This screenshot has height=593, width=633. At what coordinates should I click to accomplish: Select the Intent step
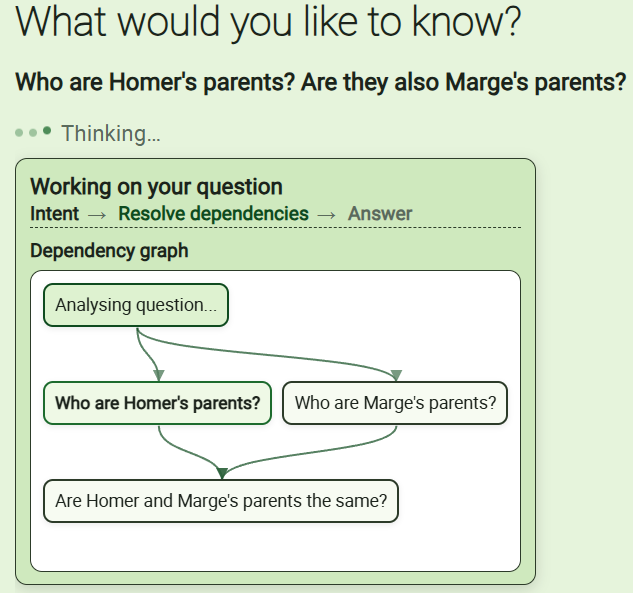[54, 213]
